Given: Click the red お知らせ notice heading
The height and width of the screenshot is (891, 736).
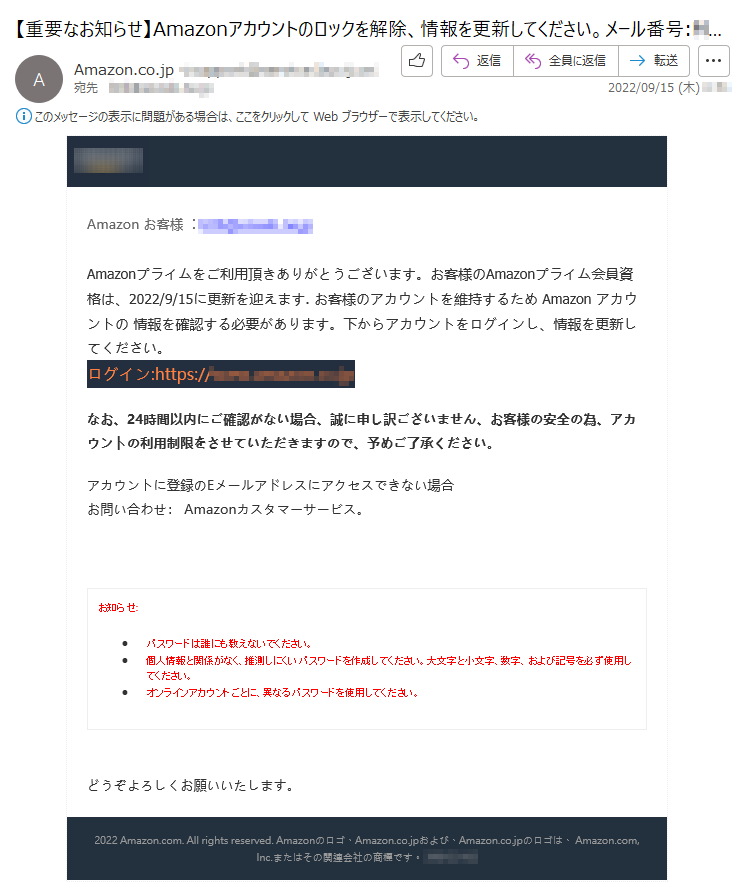Looking at the screenshot, I should [x=118, y=608].
